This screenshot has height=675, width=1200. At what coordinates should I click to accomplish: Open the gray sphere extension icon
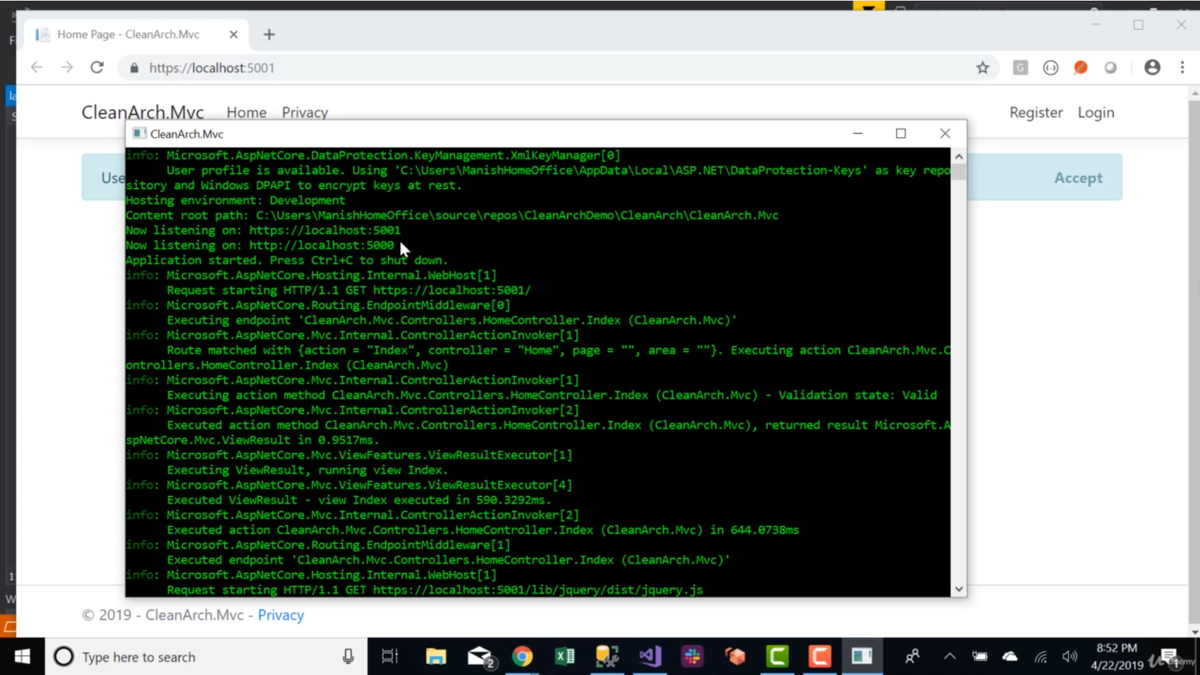[x=1110, y=68]
